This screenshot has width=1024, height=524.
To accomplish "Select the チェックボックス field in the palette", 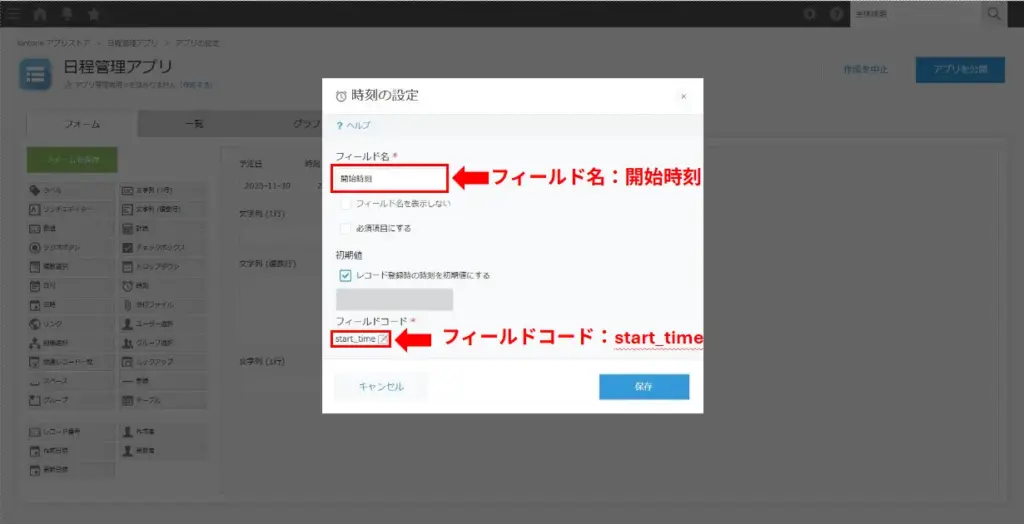I will (163, 248).
